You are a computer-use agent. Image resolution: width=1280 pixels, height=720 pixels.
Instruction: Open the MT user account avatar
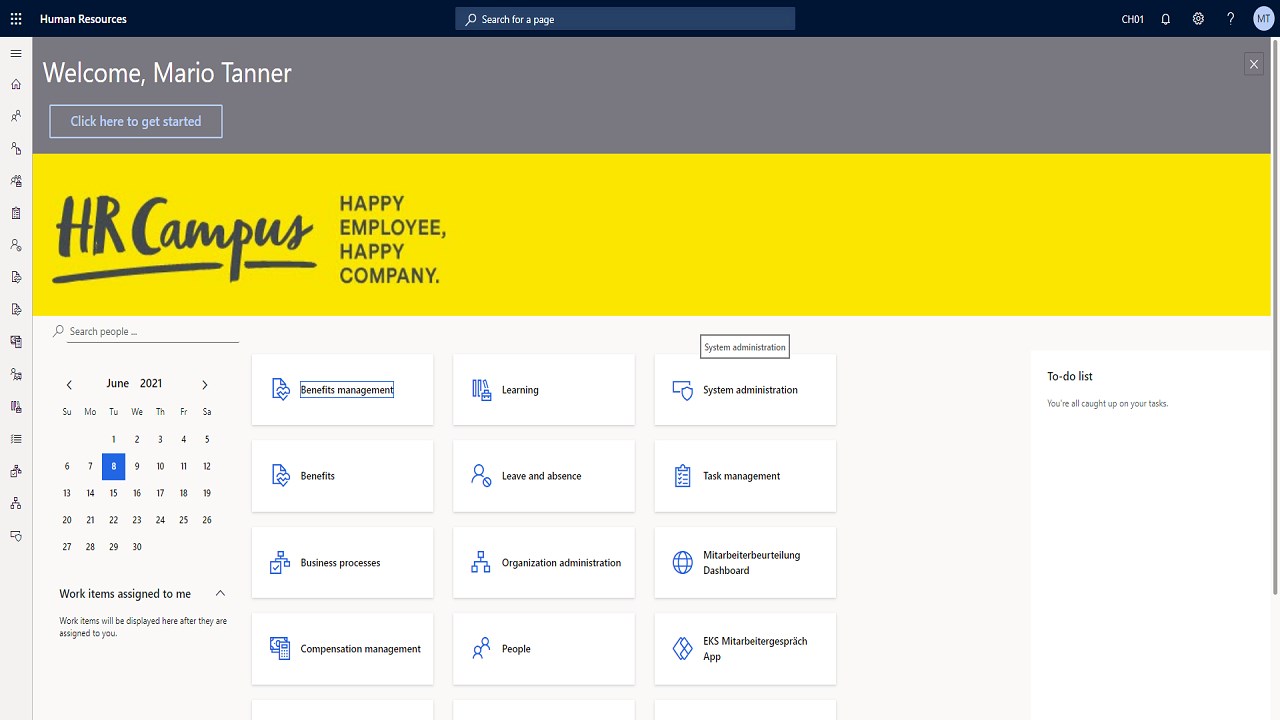1263,19
